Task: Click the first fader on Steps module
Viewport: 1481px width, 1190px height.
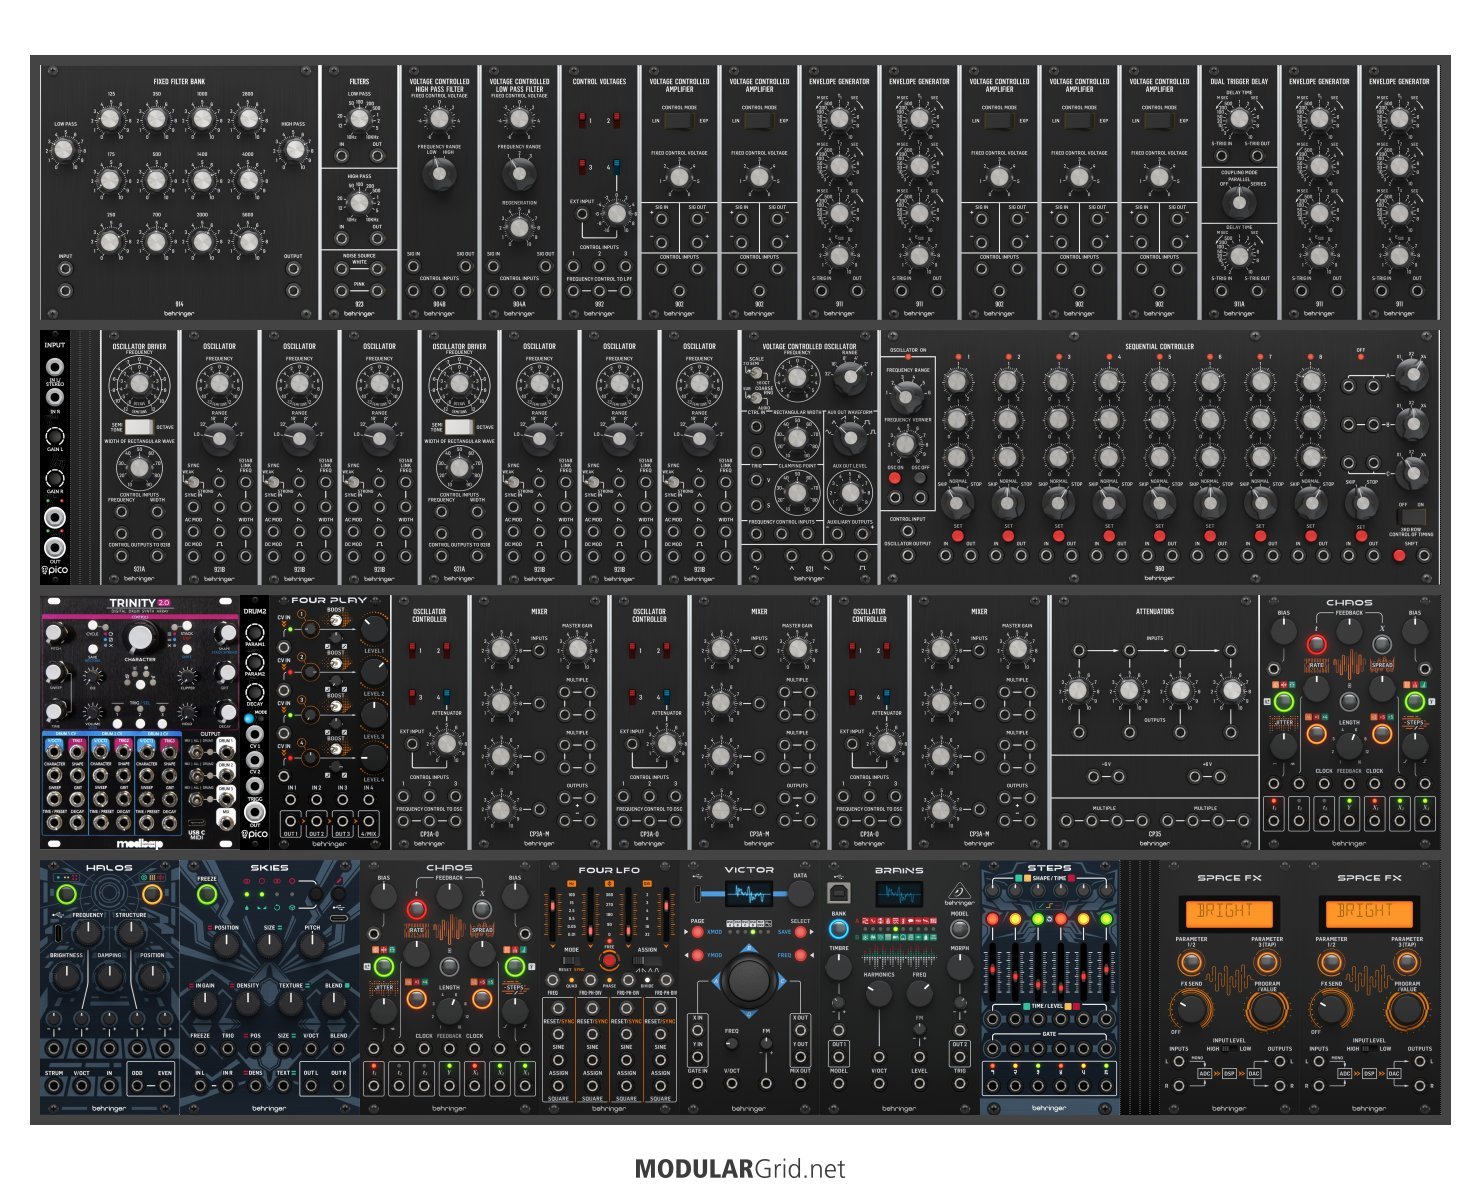Action: [x=994, y=970]
